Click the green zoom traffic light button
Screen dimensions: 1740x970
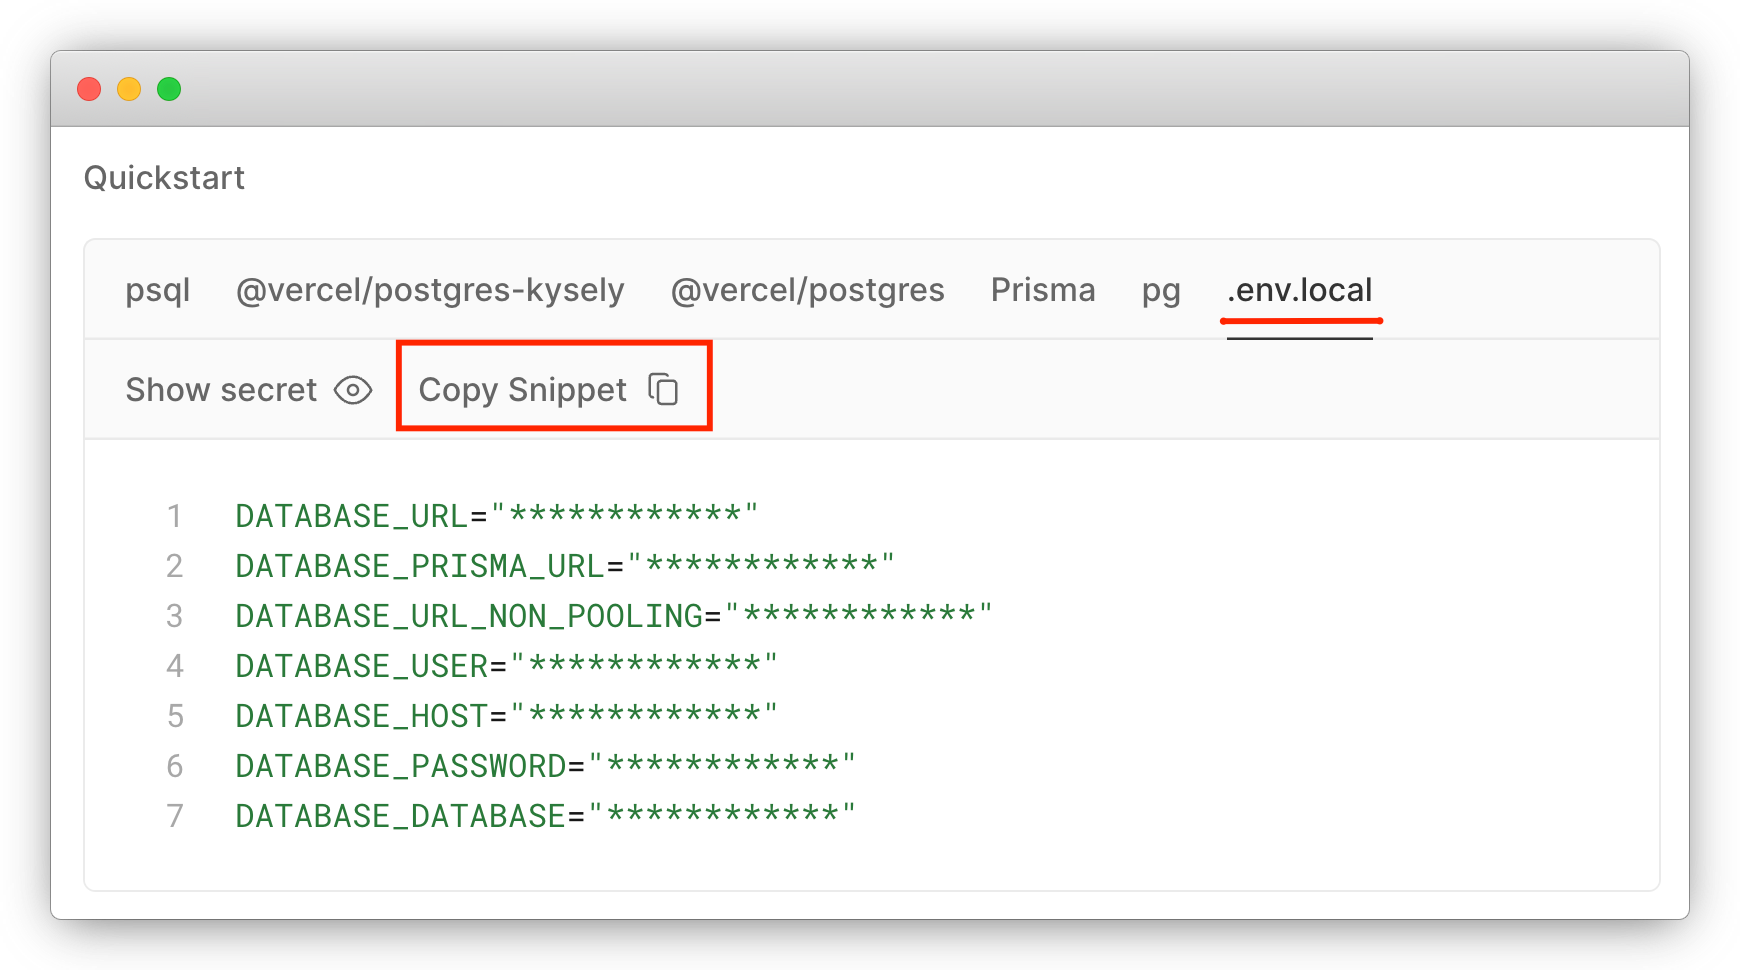tap(170, 89)
